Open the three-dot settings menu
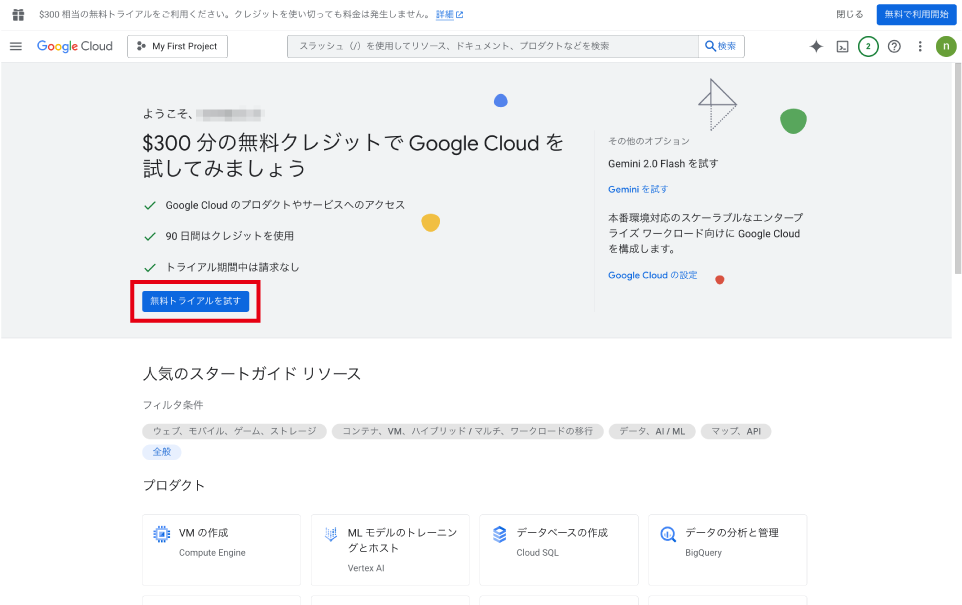Viewport: 962px width, 605px height. pyautogui.click(x=920, y=46)
